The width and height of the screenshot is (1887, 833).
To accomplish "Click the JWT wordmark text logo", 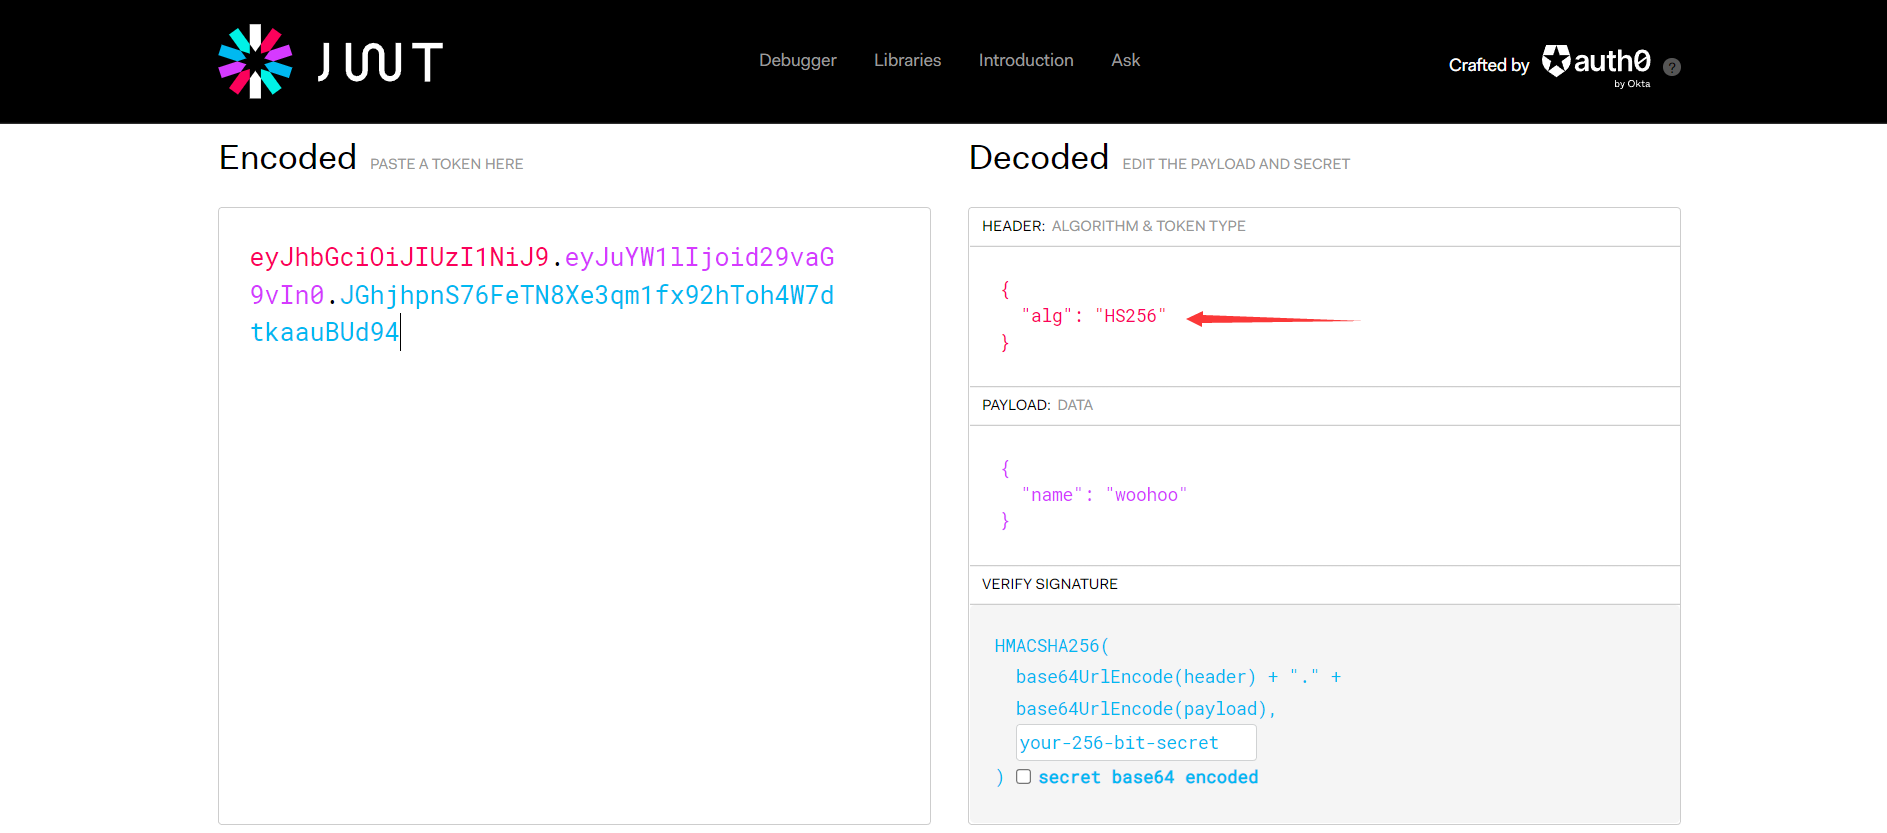I will [380, 62].
